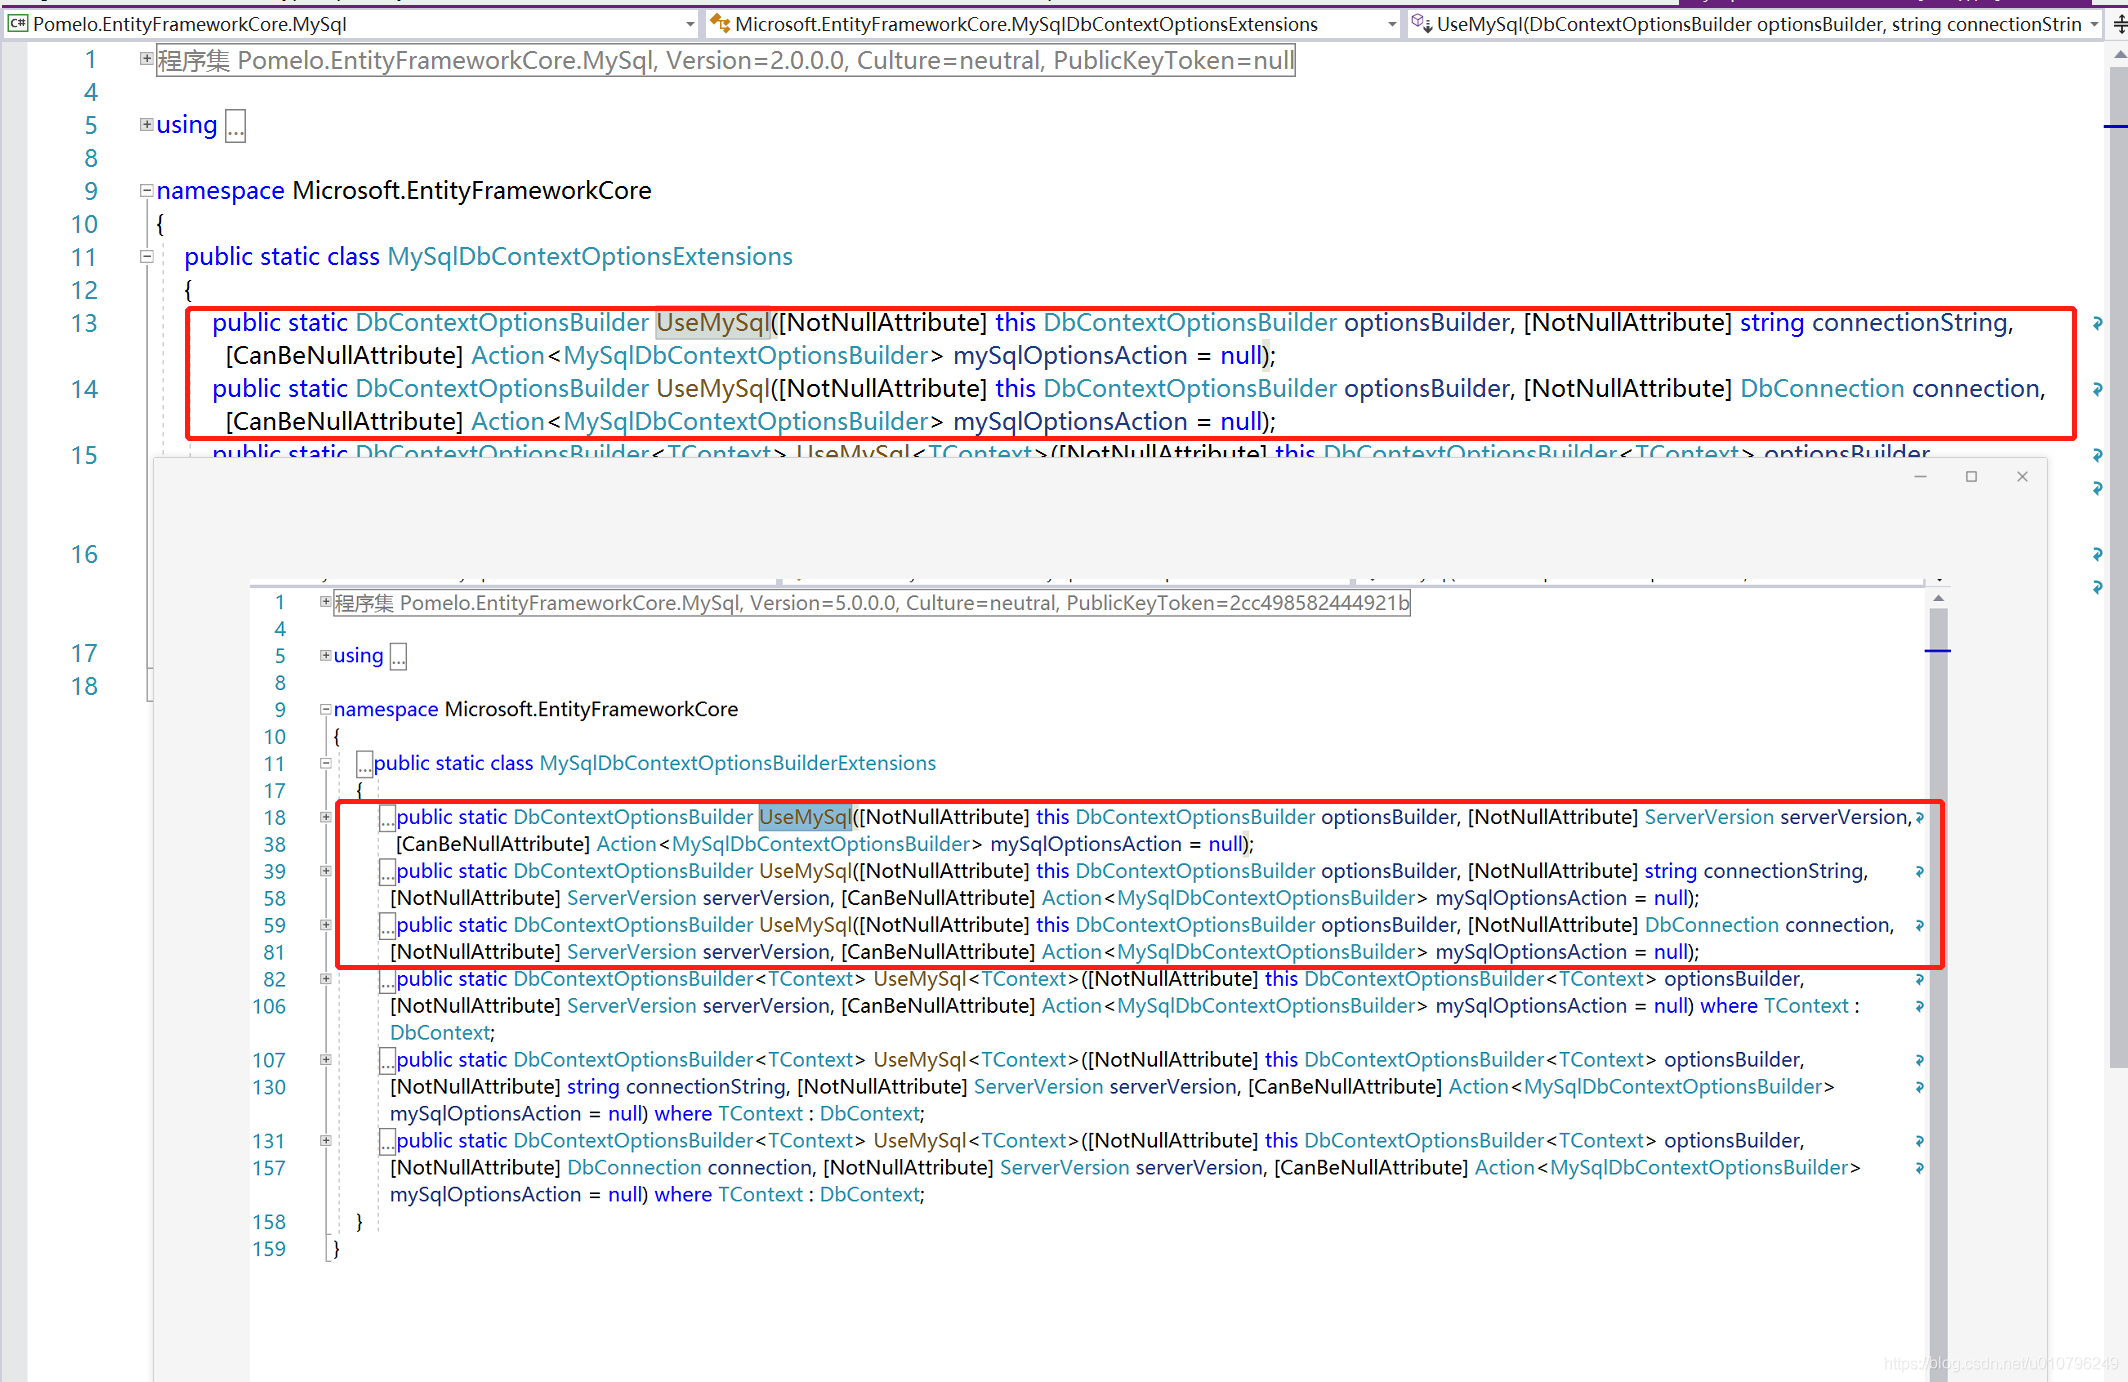Click the C# project icon in navigation bar
Screen dimensions: 2128x1382
tap(17, 24)
